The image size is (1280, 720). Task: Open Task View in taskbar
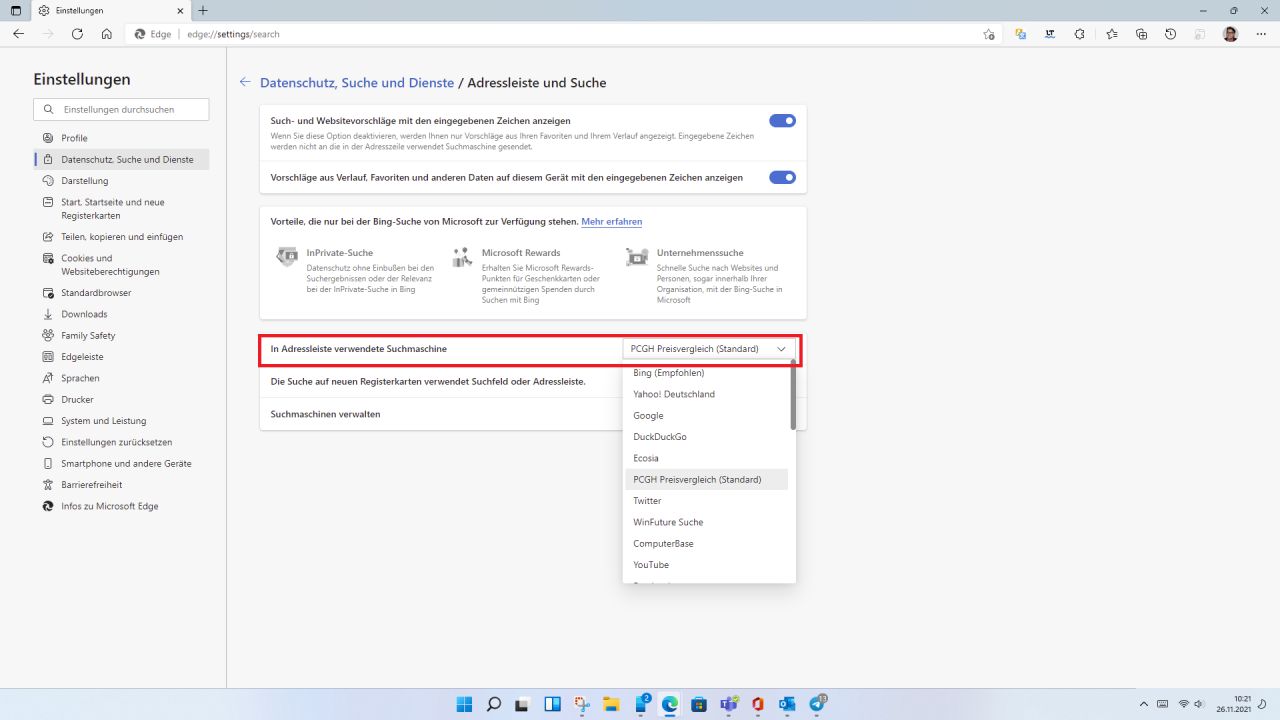coord(523,704)
